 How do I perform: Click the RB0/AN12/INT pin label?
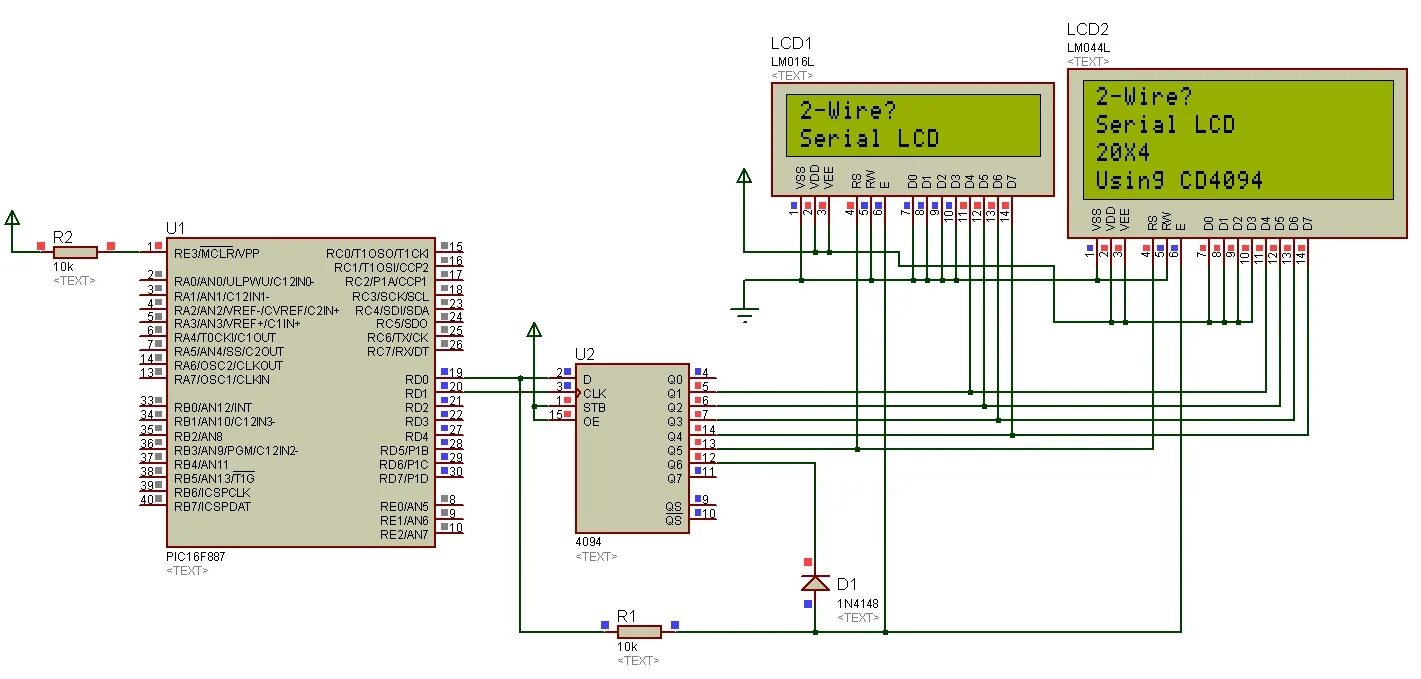[x=213, y=408]
